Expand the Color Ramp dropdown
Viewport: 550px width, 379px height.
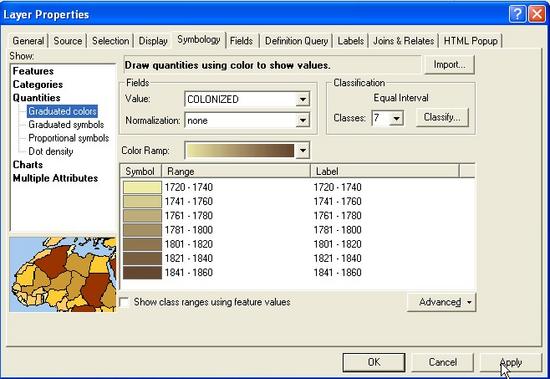coord(302,151)
